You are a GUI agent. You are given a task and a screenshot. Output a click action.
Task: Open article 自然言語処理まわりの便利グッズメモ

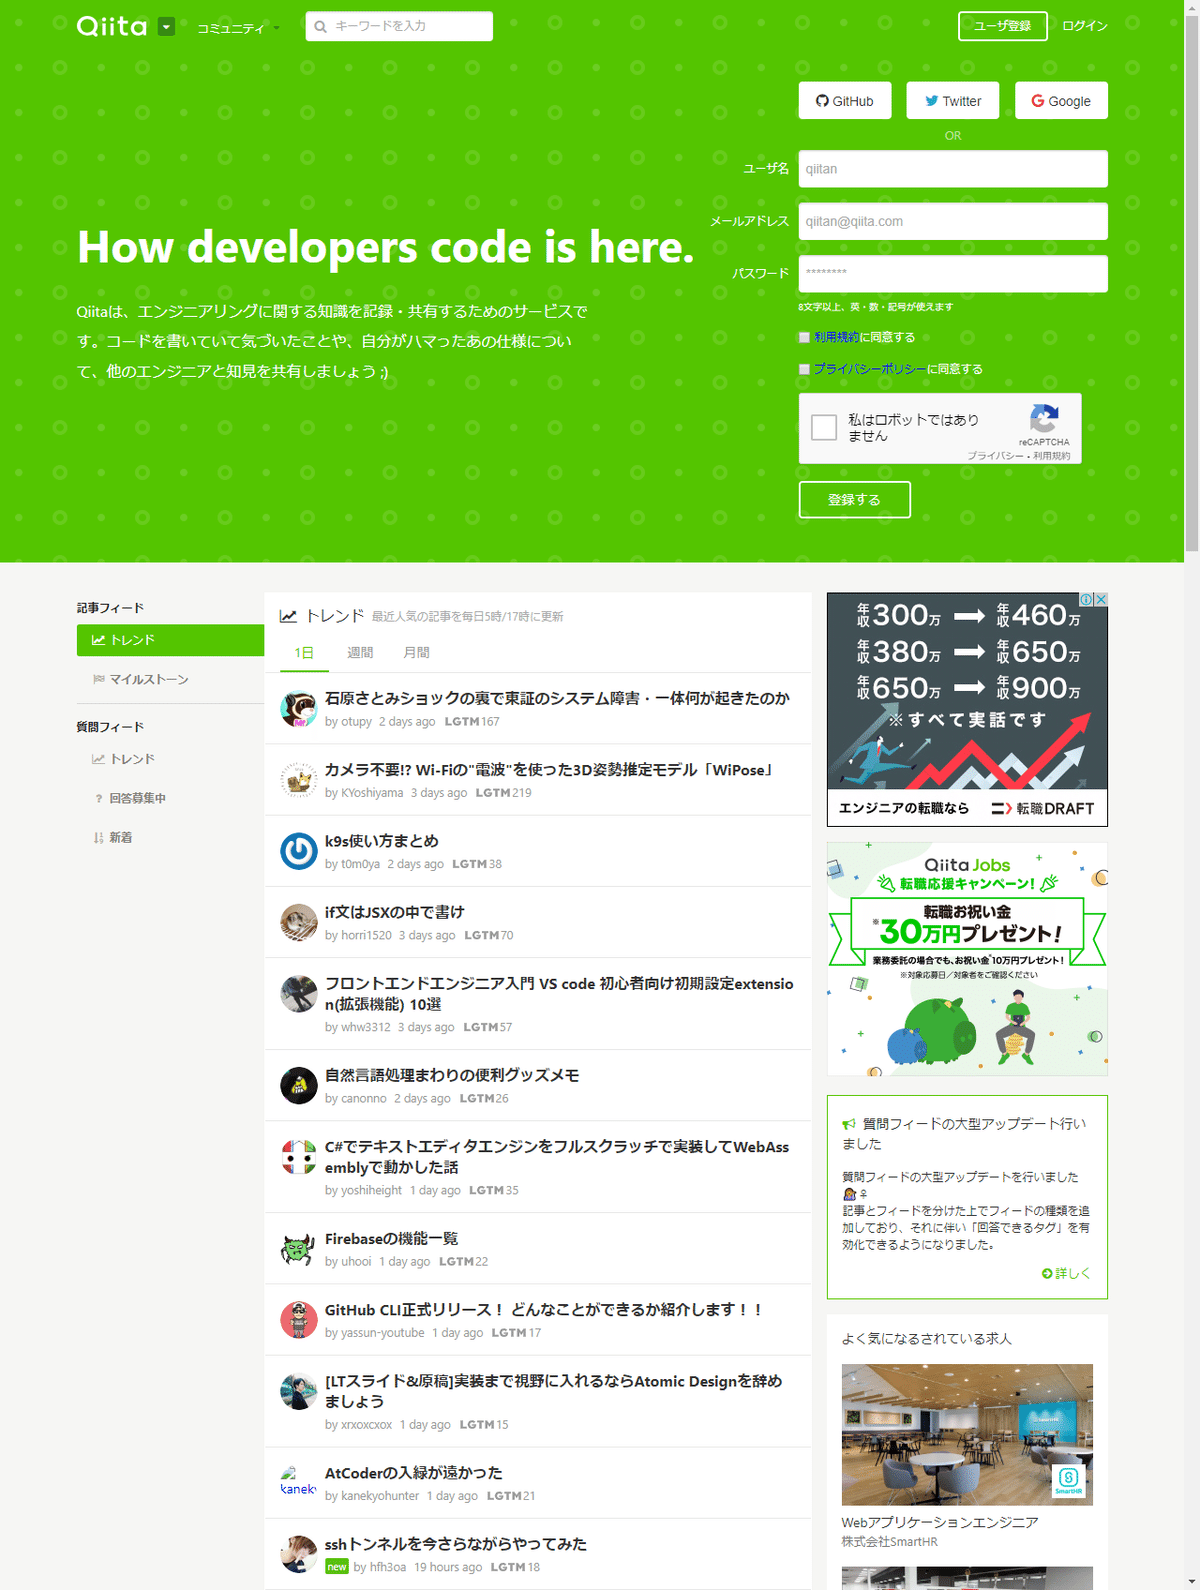point(452,1075)
